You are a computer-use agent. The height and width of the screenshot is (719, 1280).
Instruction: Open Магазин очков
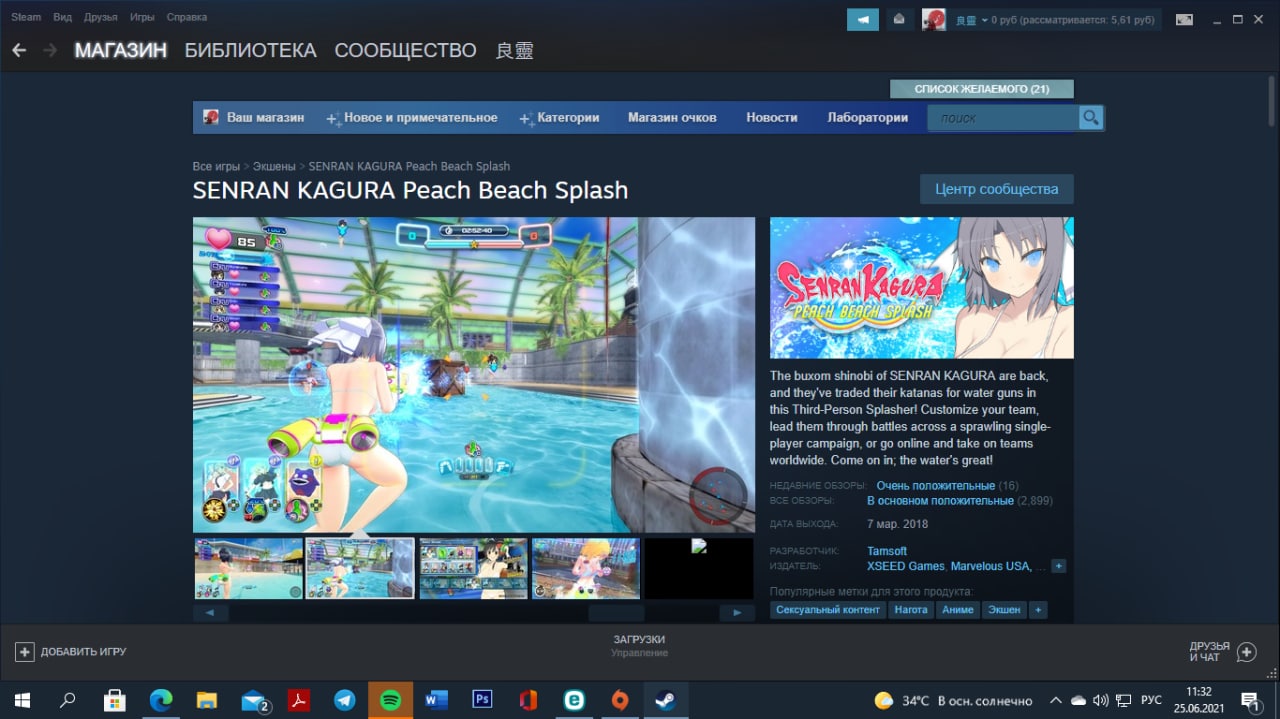(x=672, y=118)
